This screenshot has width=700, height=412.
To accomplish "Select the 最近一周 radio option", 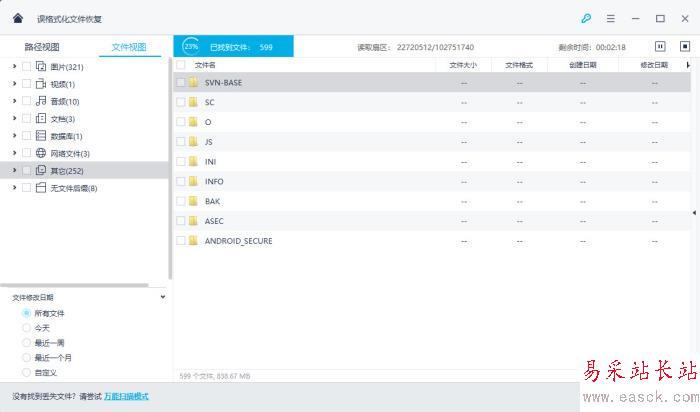I will point(26,343).
